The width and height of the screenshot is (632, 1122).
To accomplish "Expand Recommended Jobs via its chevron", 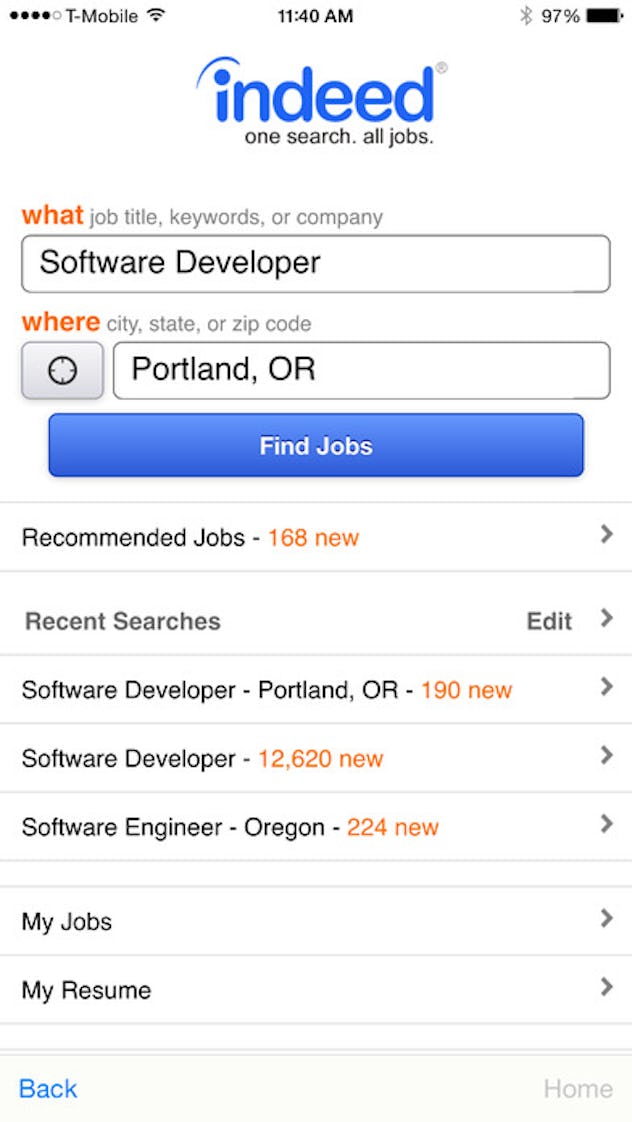I will [608, 536].
